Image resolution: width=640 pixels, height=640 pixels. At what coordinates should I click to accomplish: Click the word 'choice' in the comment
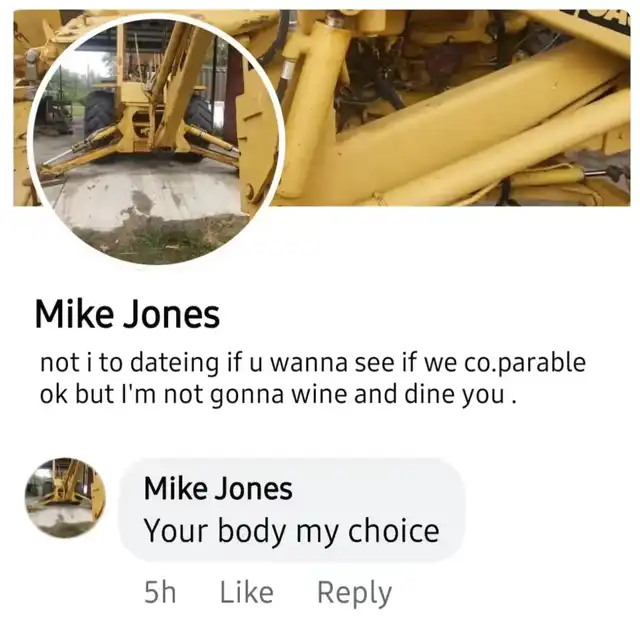point(393,531)
